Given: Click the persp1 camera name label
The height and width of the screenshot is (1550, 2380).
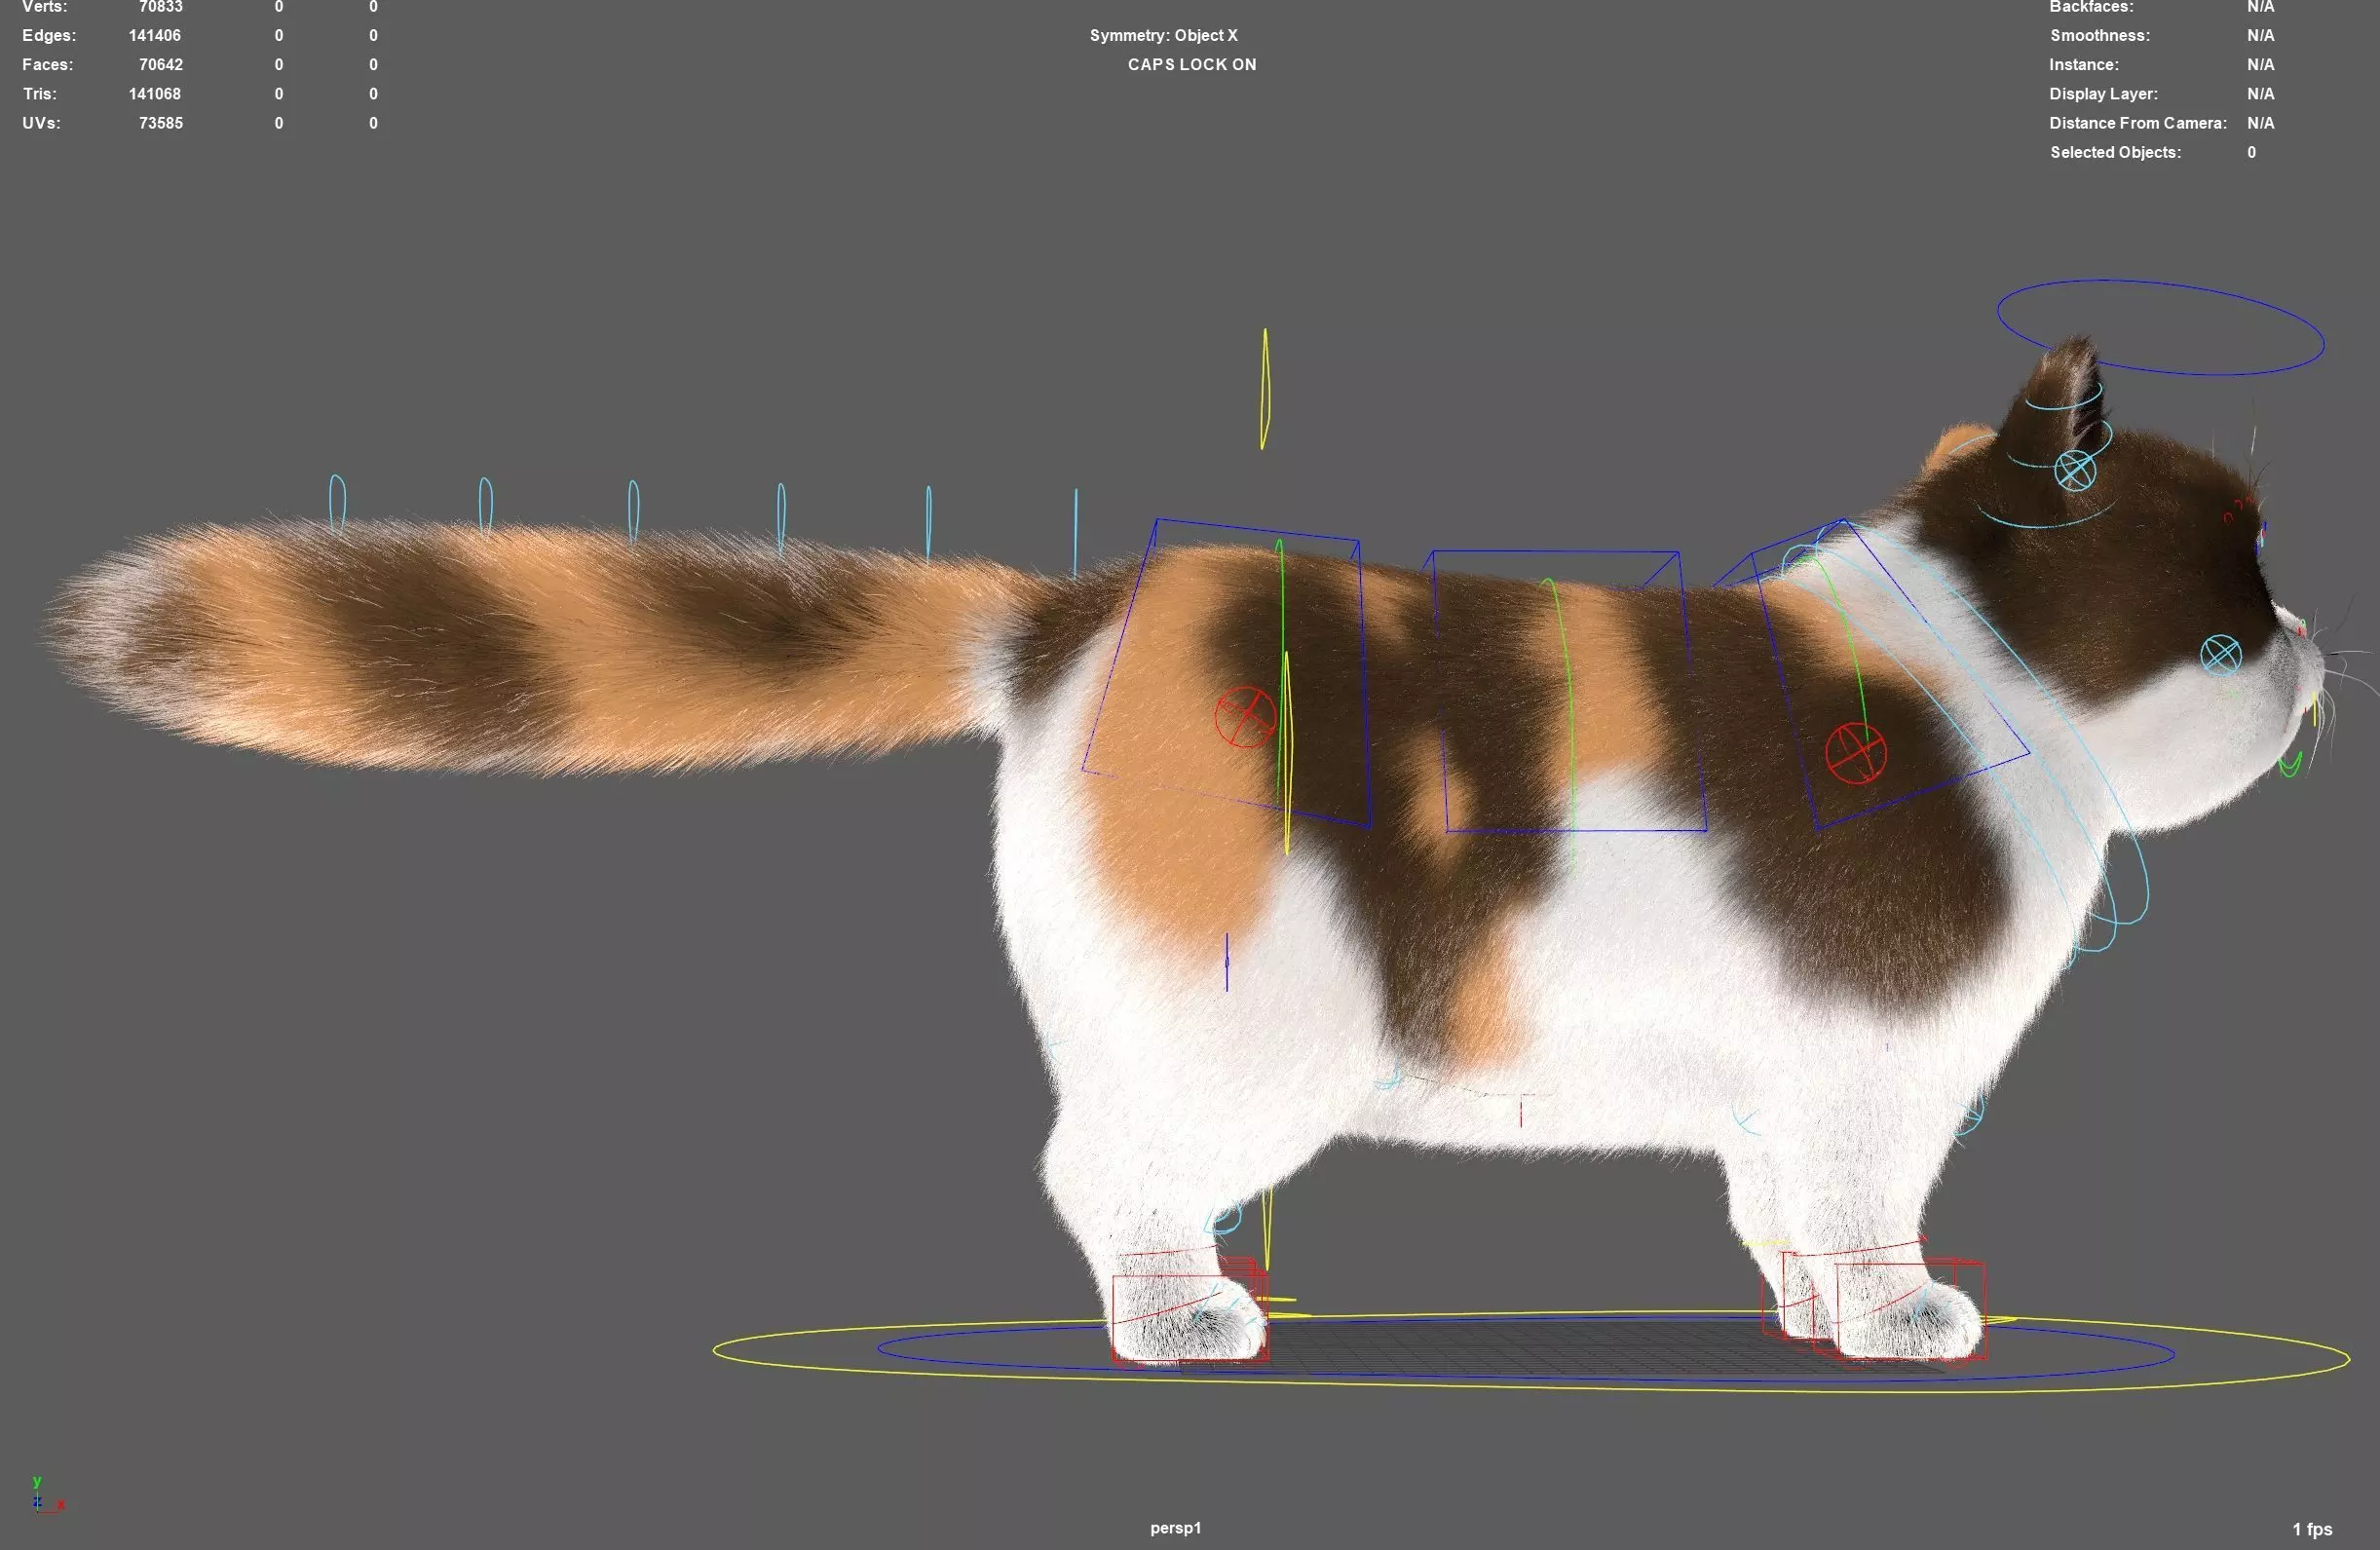Looking at the screenshot, I should click(x=1175, y=1528).
